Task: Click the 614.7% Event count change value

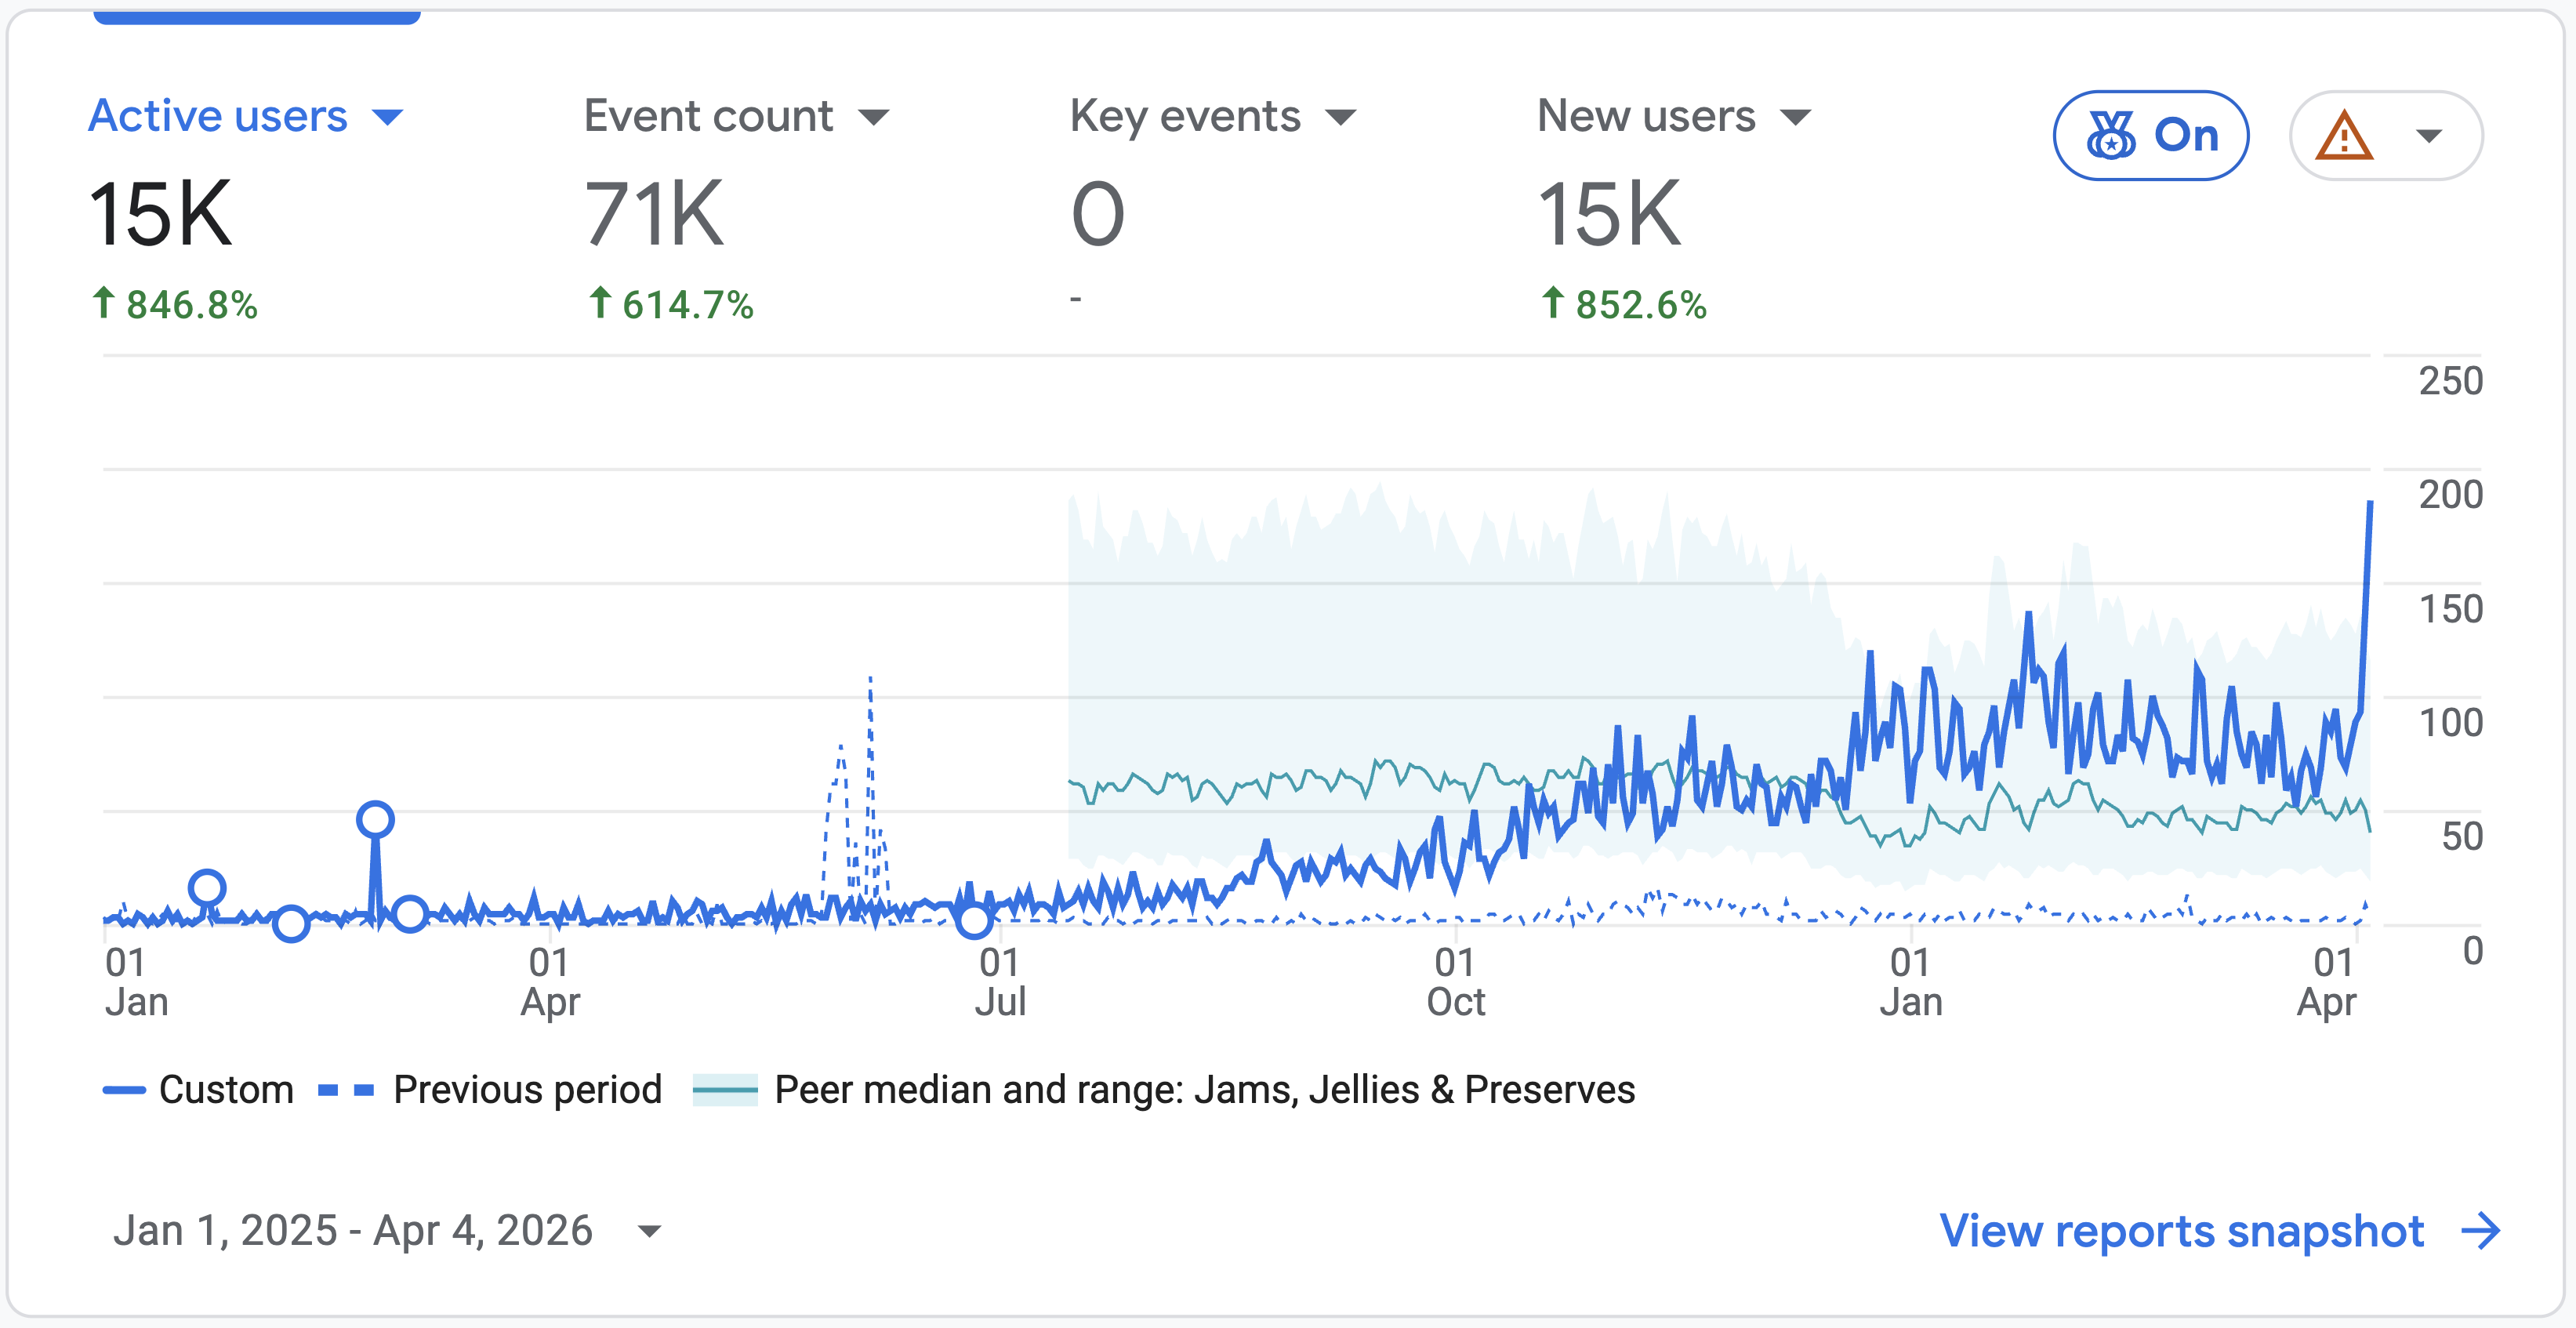Action: pyautogui.click(x=688, y=304)
